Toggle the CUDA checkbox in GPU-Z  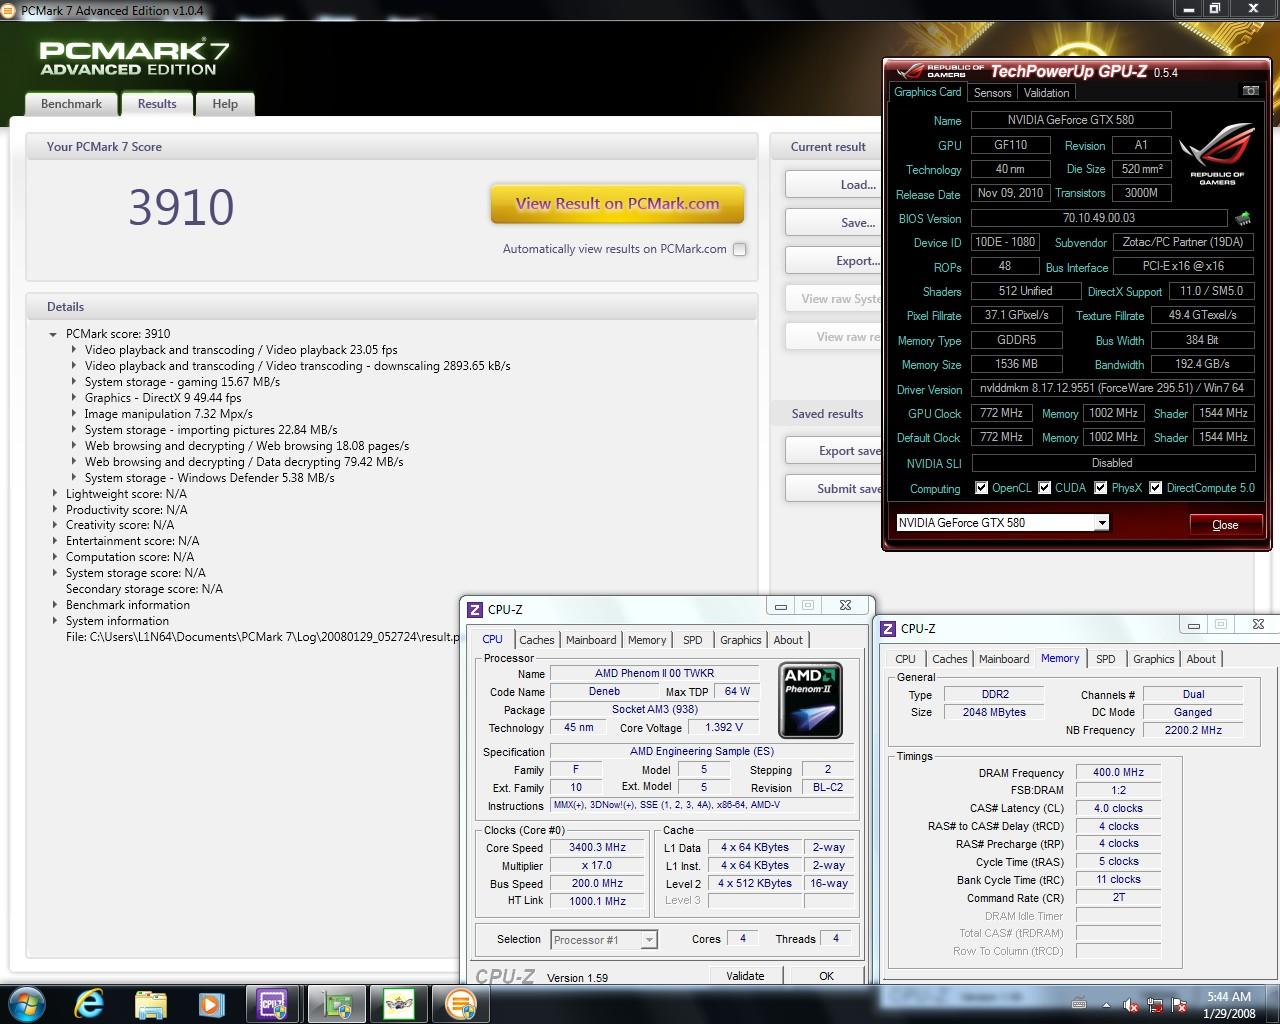[x=1044, y=488]
